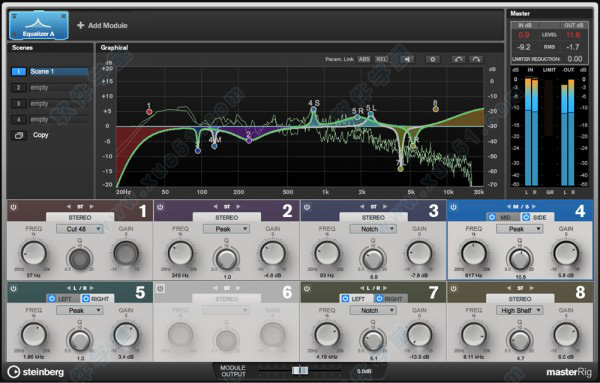Select LEFT tab in band 7
This screenshot has width=600, height=383.
[355, 299]
